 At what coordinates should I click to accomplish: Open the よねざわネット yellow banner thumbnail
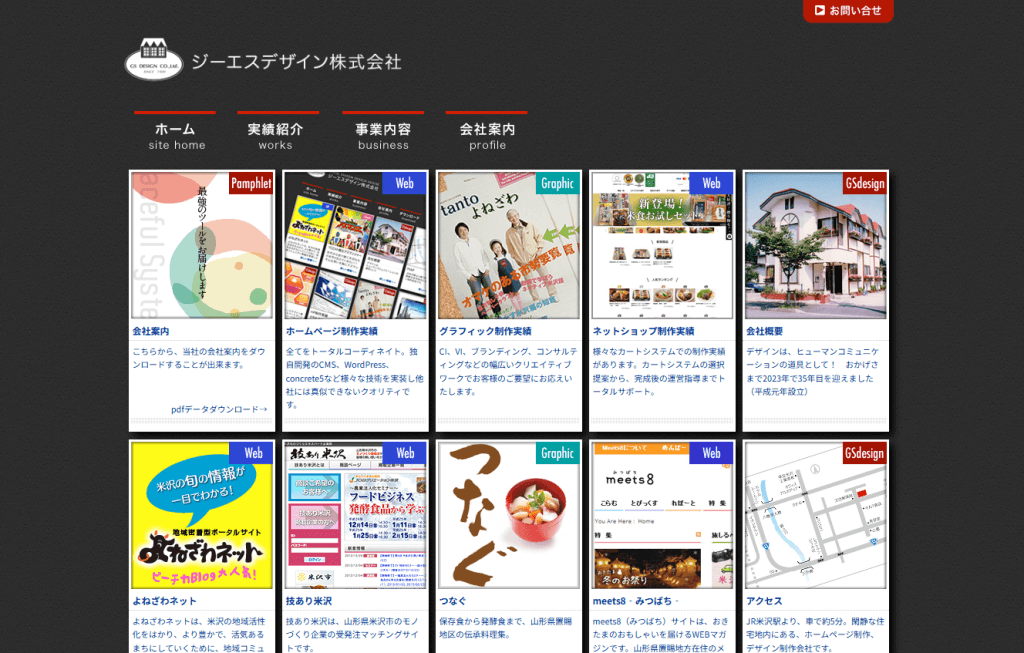pyautogui.click(x=202, y=515)
